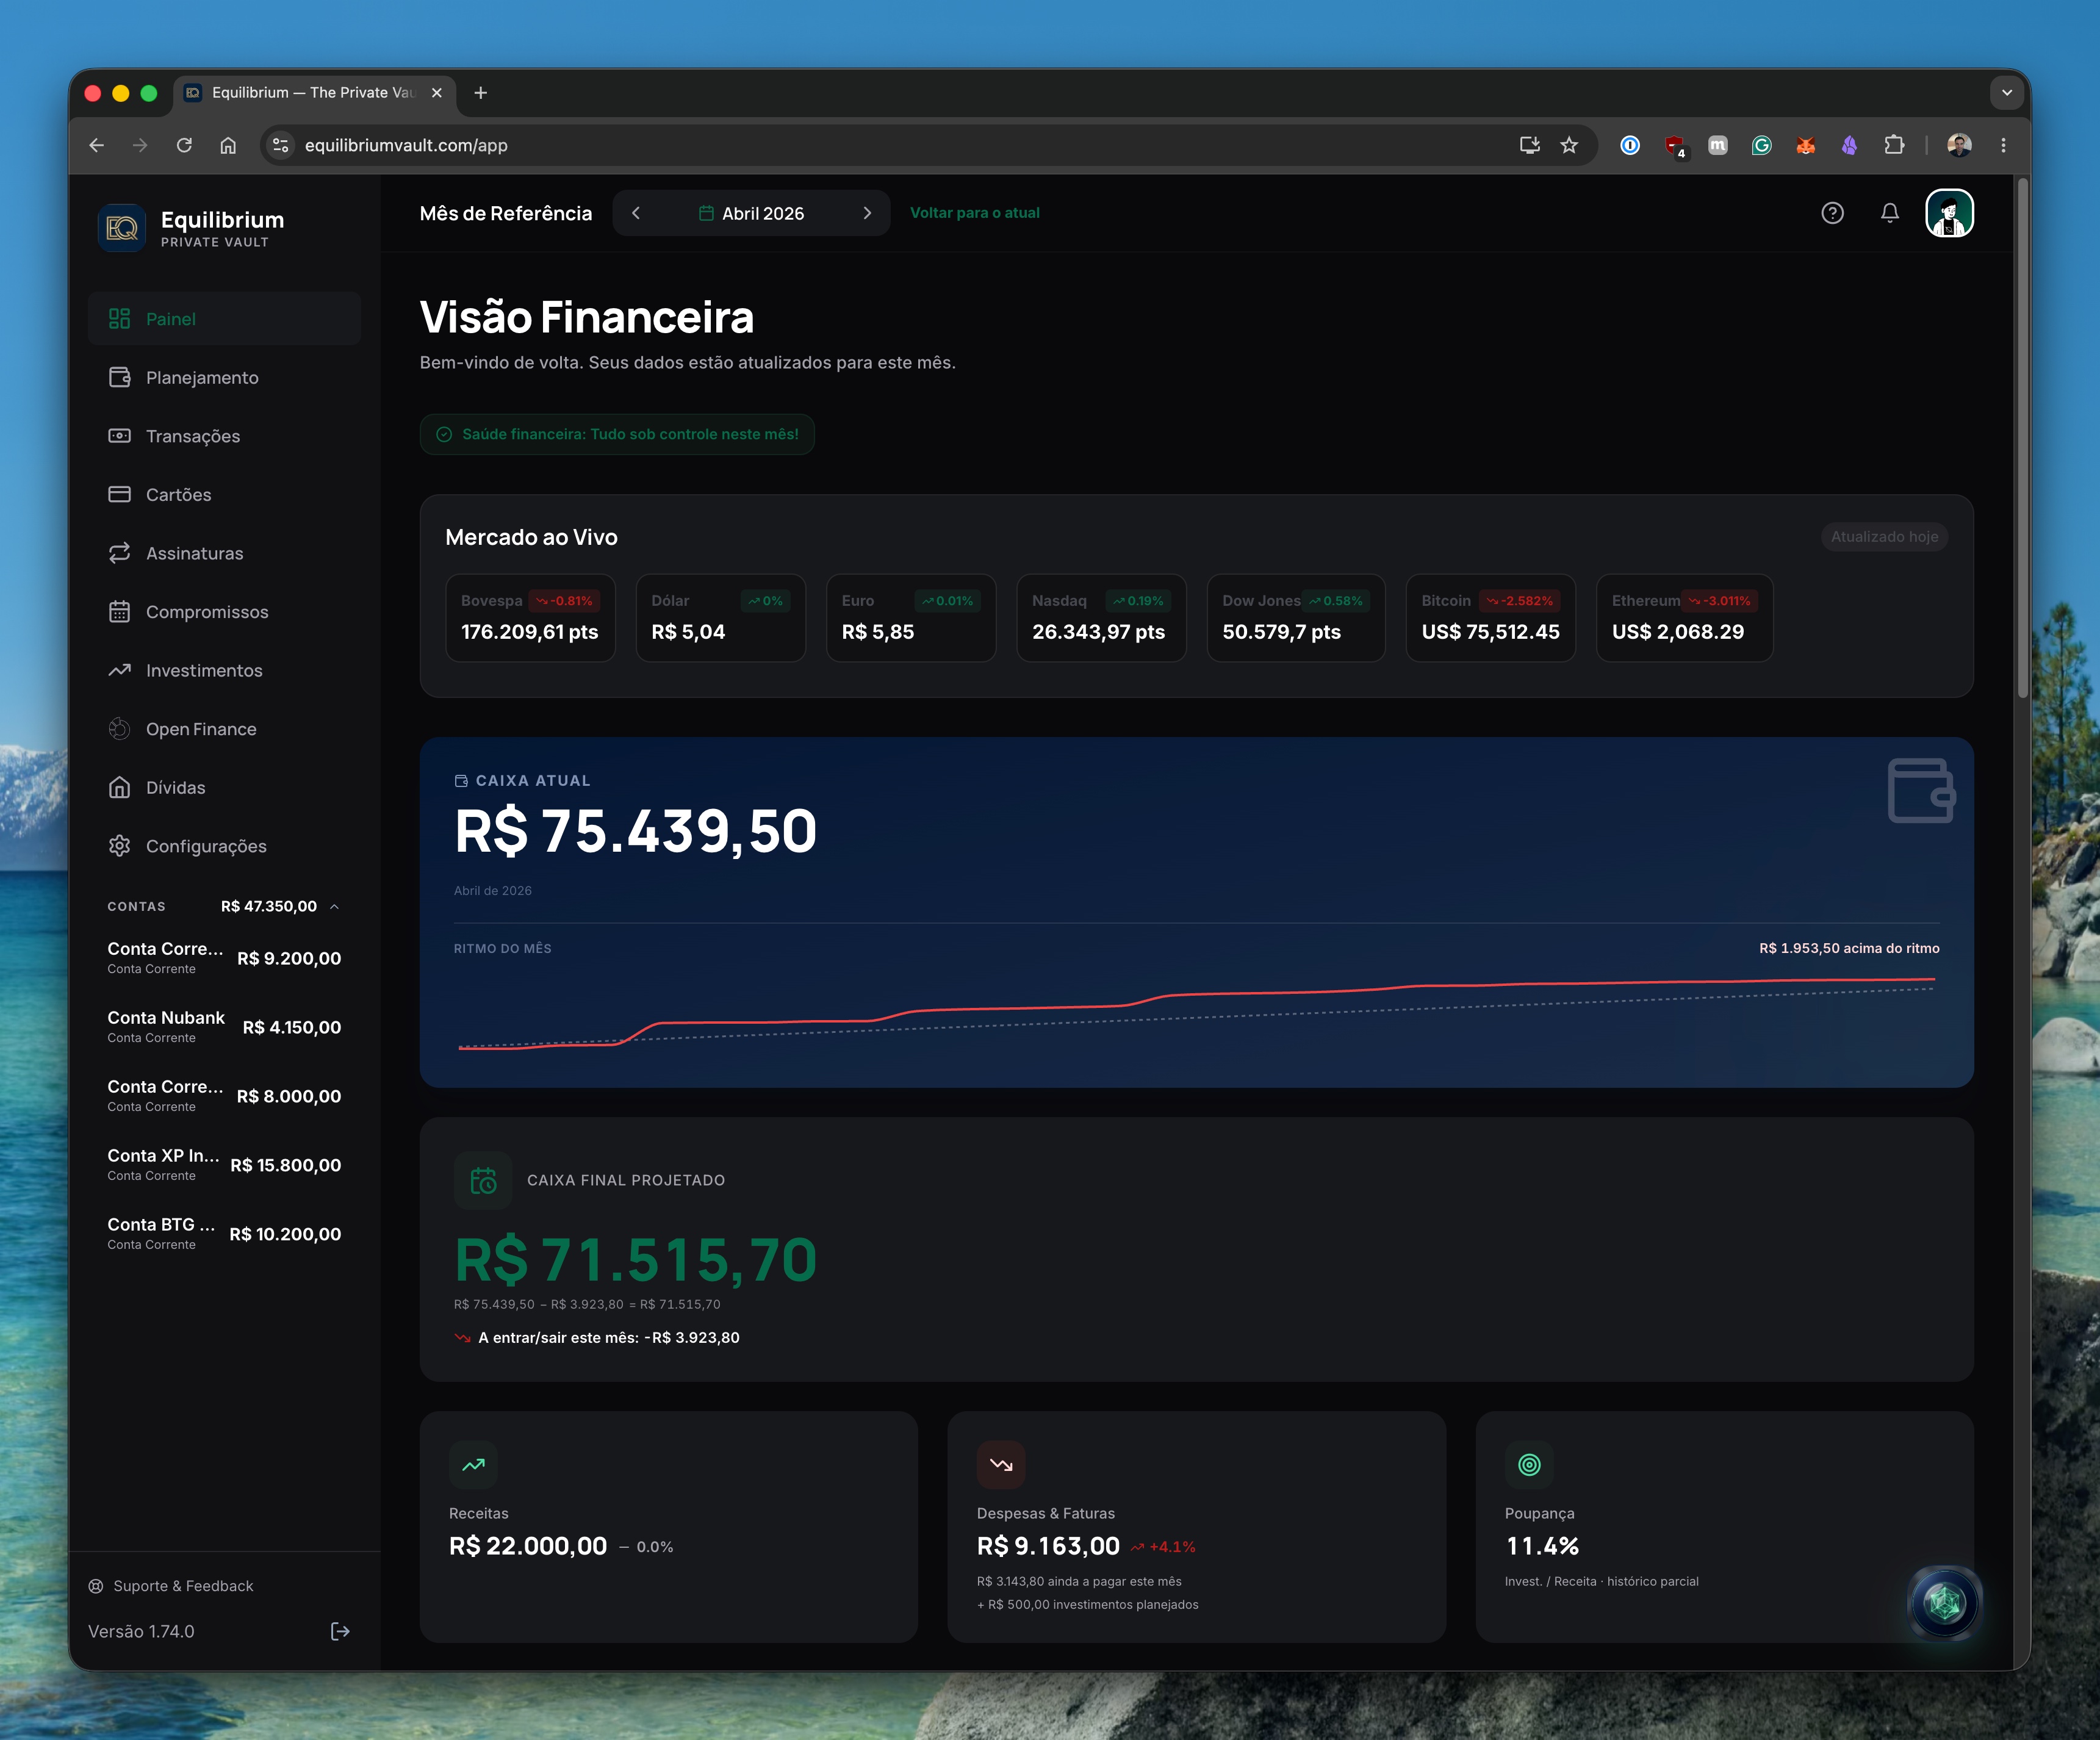Click the Bovespa market card

(530, 617)
